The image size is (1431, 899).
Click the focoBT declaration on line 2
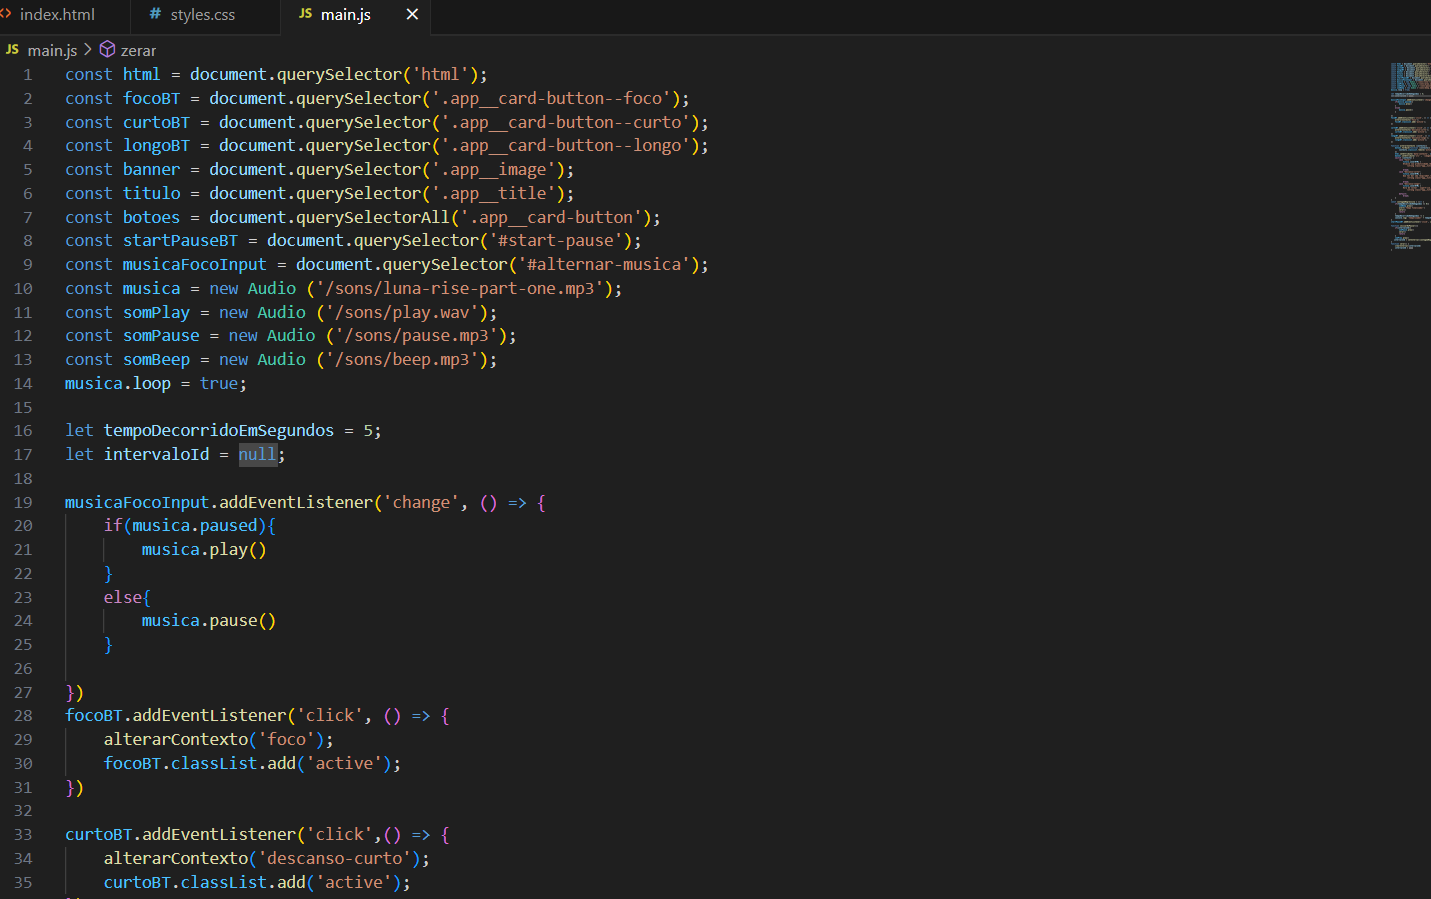(151, 98)
